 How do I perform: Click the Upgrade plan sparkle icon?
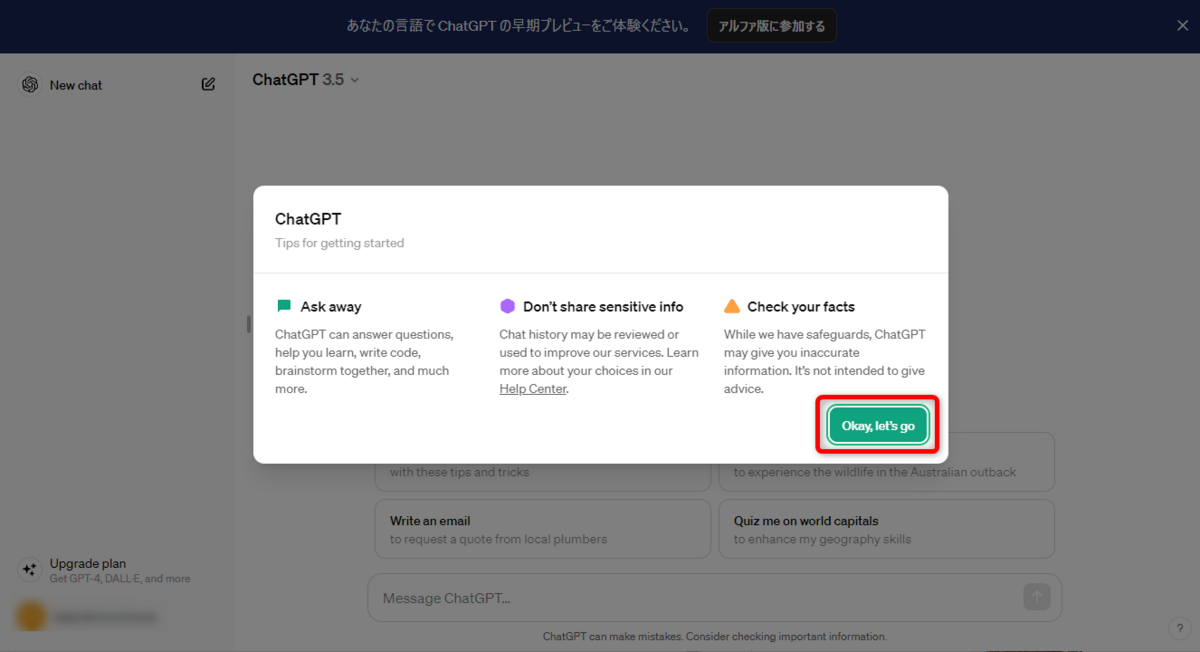[x=30, y=570]
